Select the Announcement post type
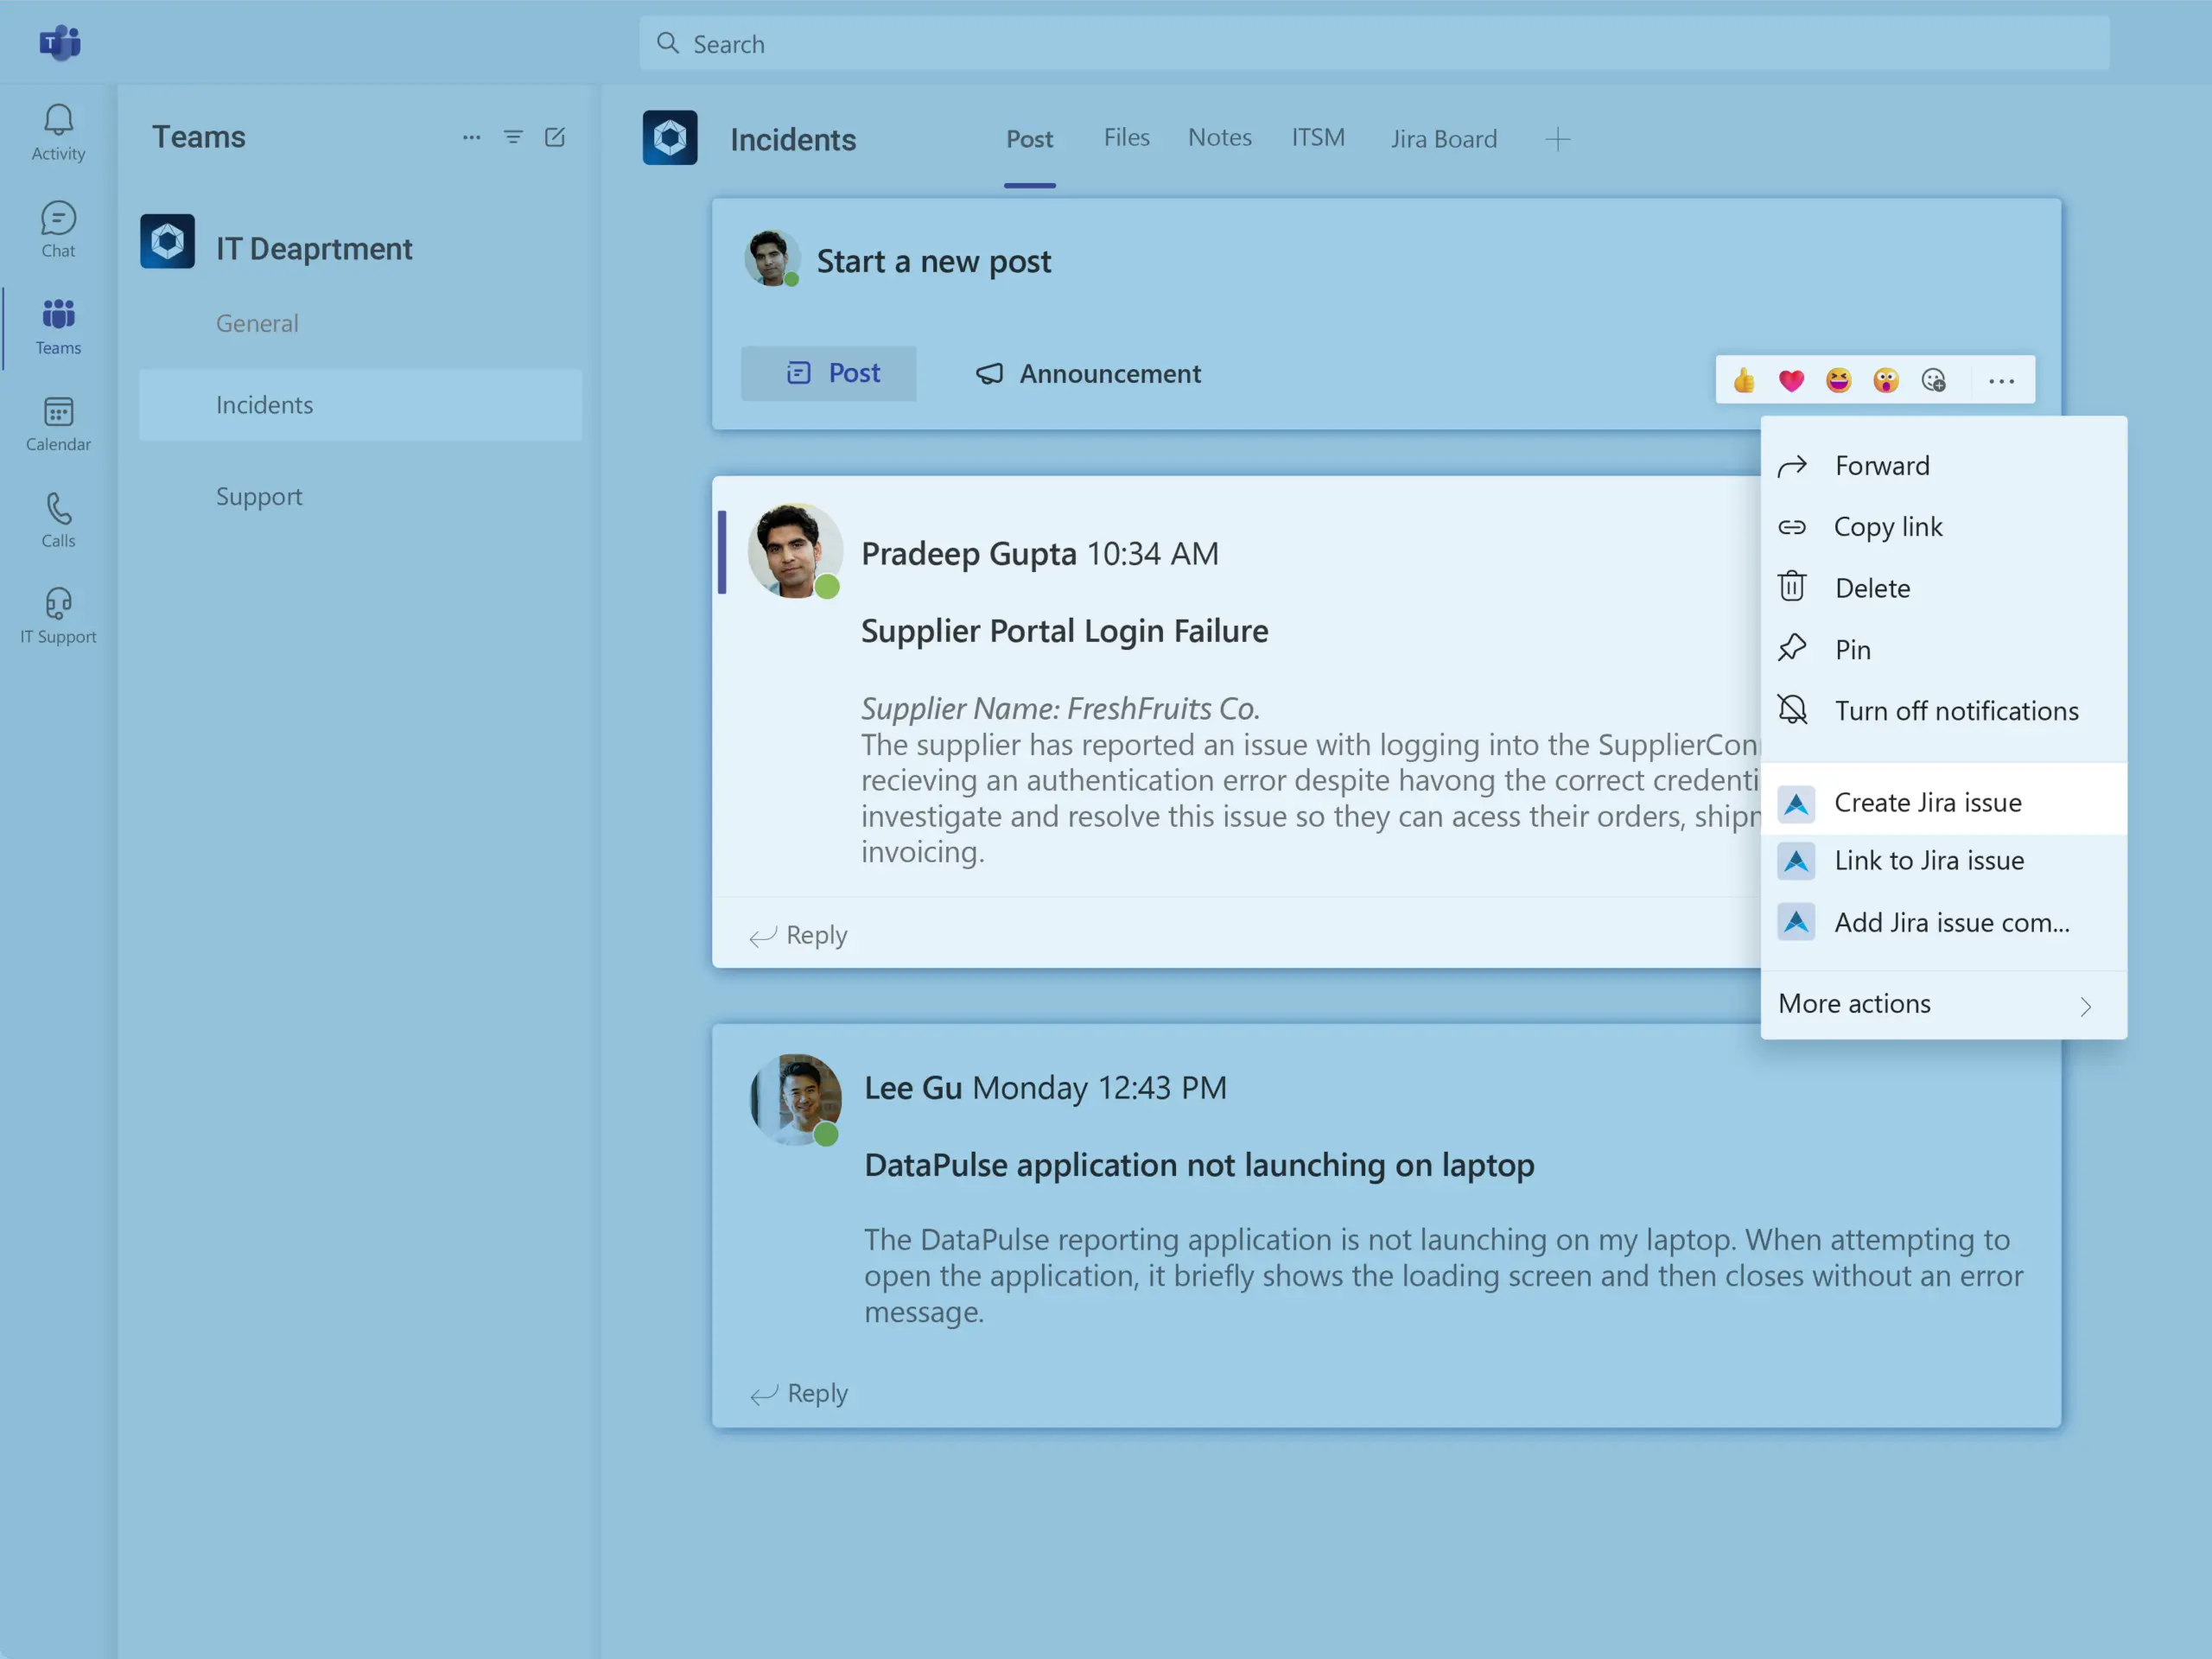Screen dimensions: 2212x1659 (1088, 374)
